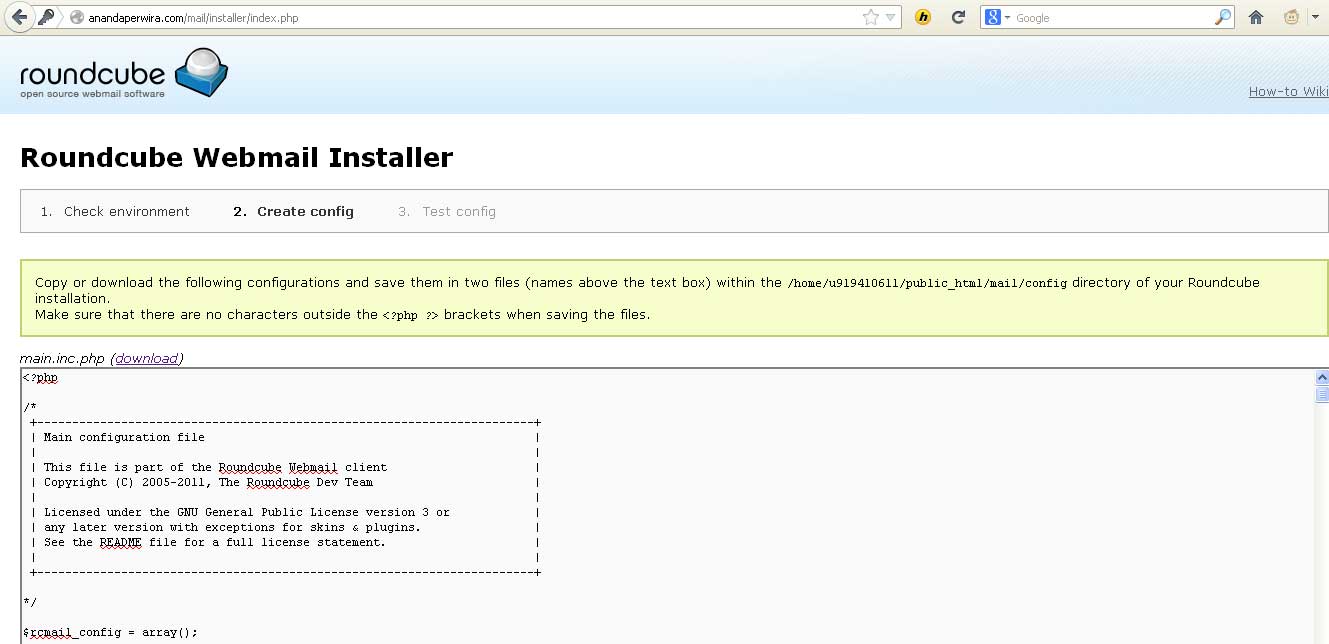1329x644 pixels.
Task: Bookmark this page with the star icon
Action: [x=870, y=17]
